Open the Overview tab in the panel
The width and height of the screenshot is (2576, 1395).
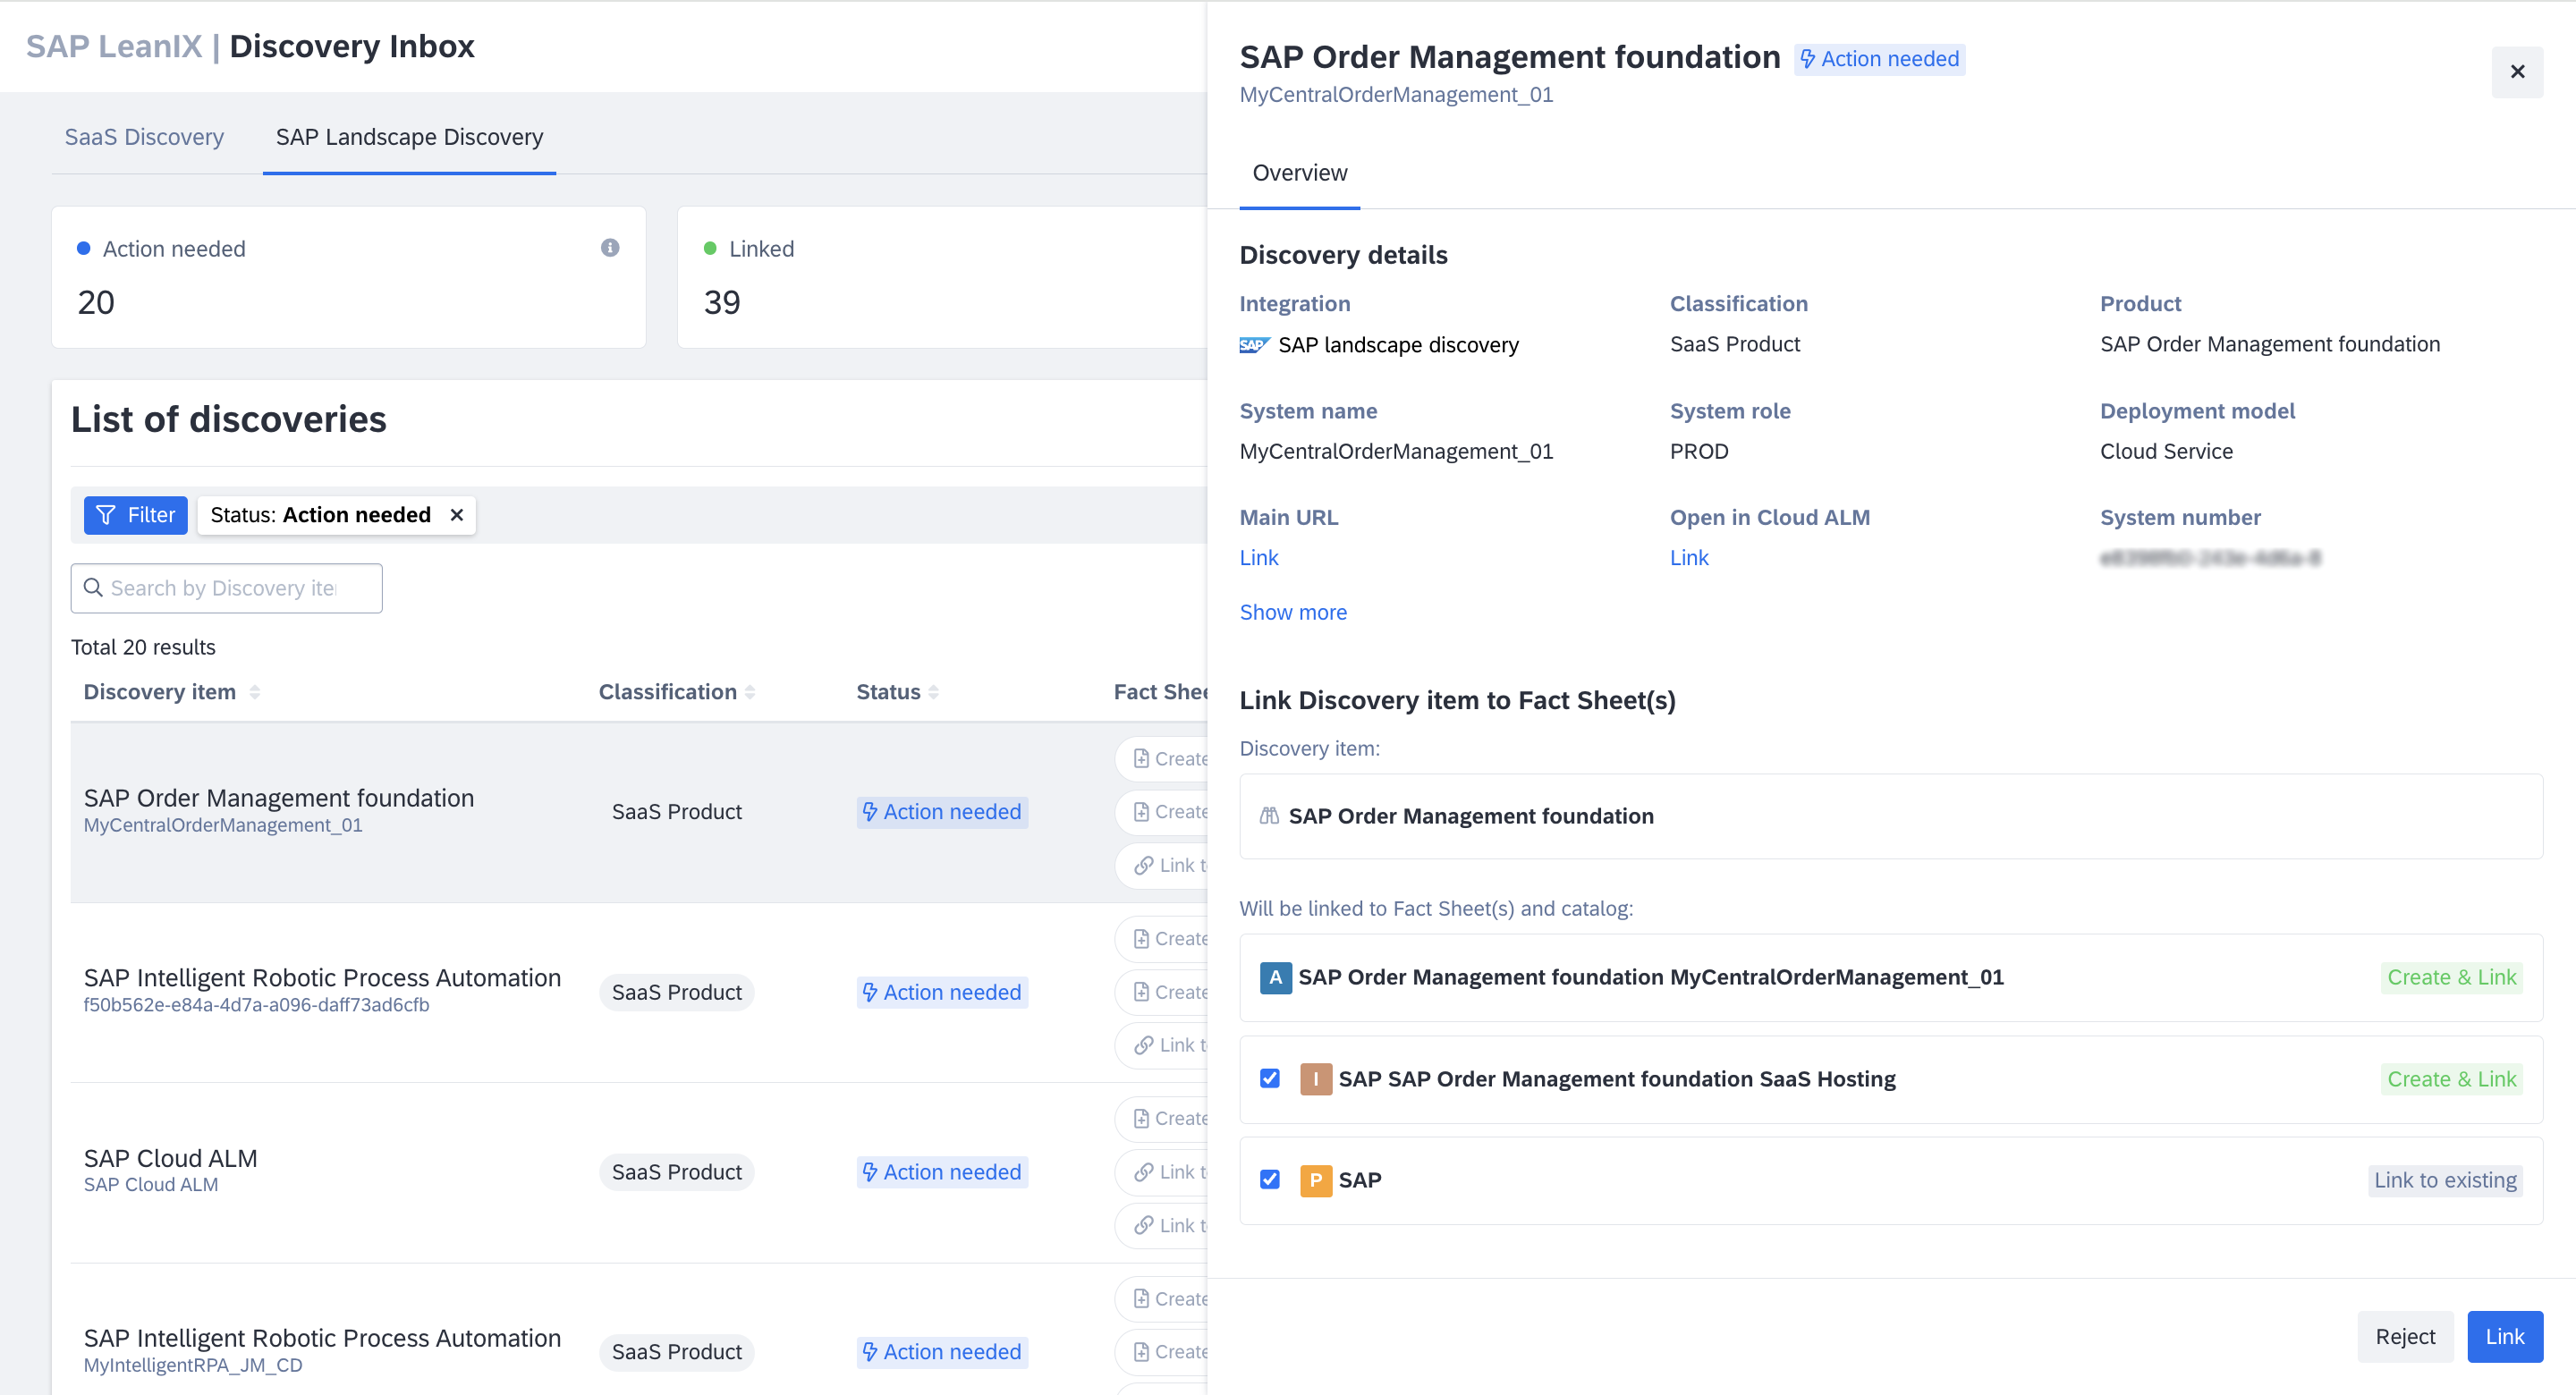[1299, 173]
